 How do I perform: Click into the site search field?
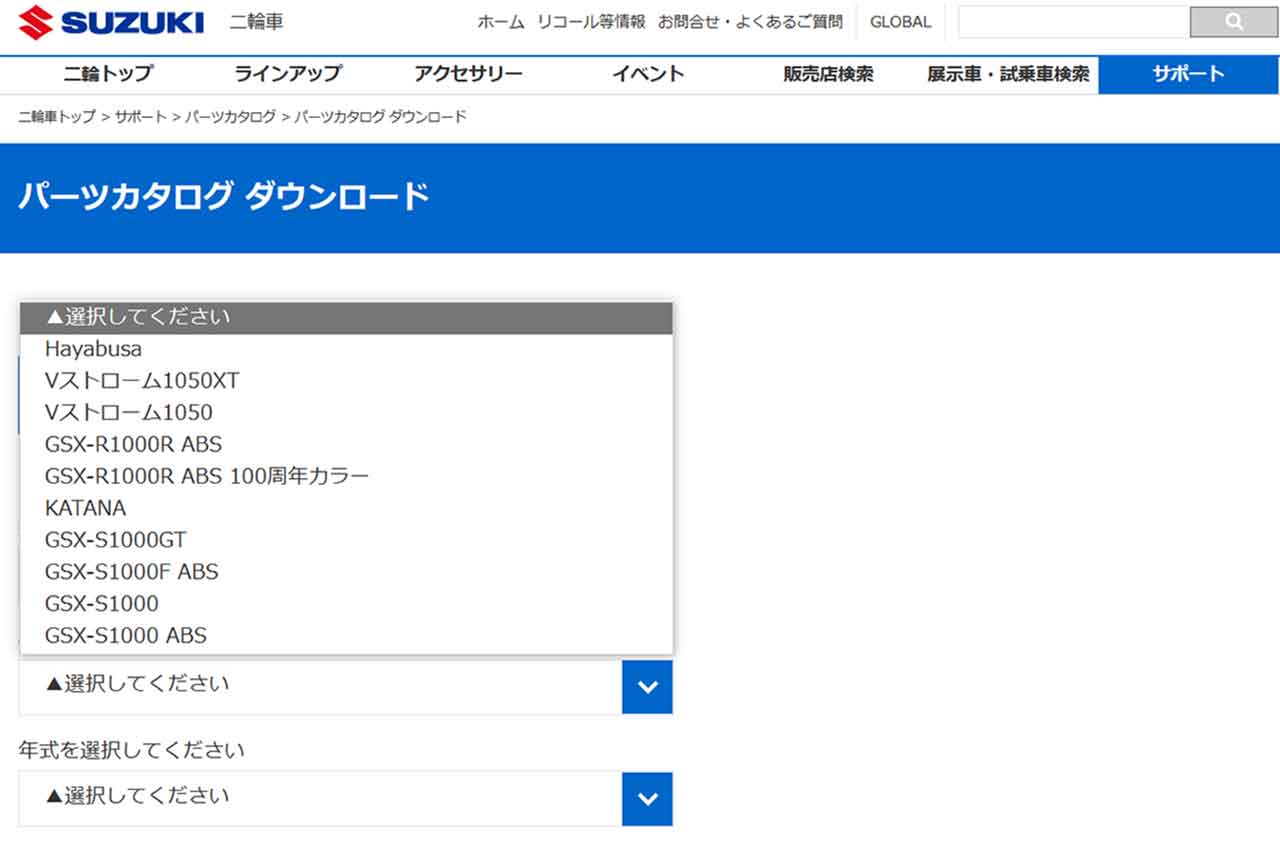click(1074, 21)
